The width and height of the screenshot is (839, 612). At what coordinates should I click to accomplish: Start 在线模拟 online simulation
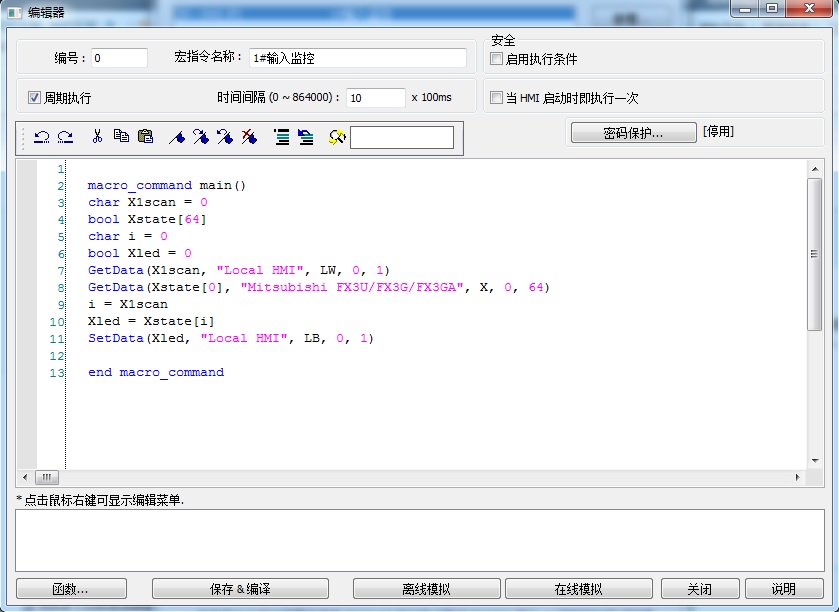tap(578, 589)
